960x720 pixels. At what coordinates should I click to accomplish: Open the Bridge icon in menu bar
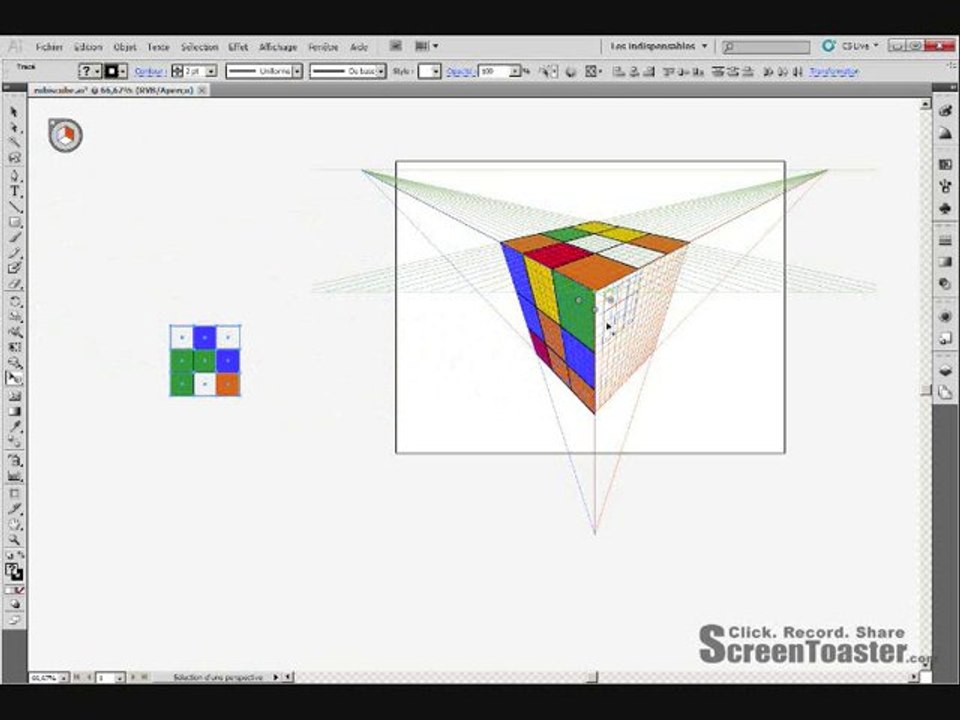(396, 46)
